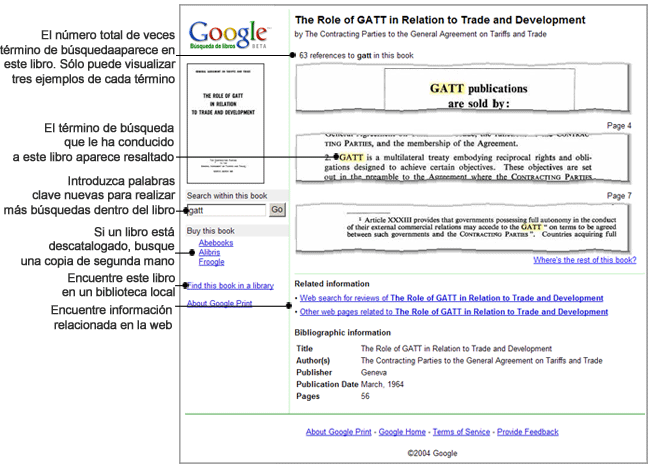Viewport: 650px width, 467px height.
Task: Click the Publisher value Geneva
Action: [374, 373]
